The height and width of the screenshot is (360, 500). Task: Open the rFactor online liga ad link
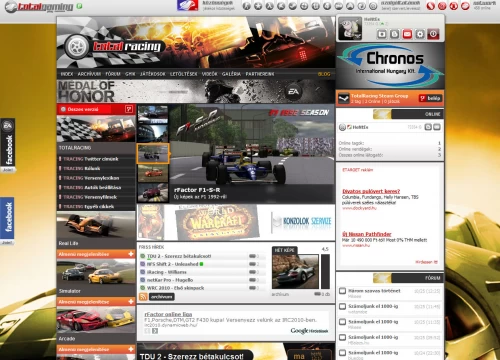(x=168, y=314)
